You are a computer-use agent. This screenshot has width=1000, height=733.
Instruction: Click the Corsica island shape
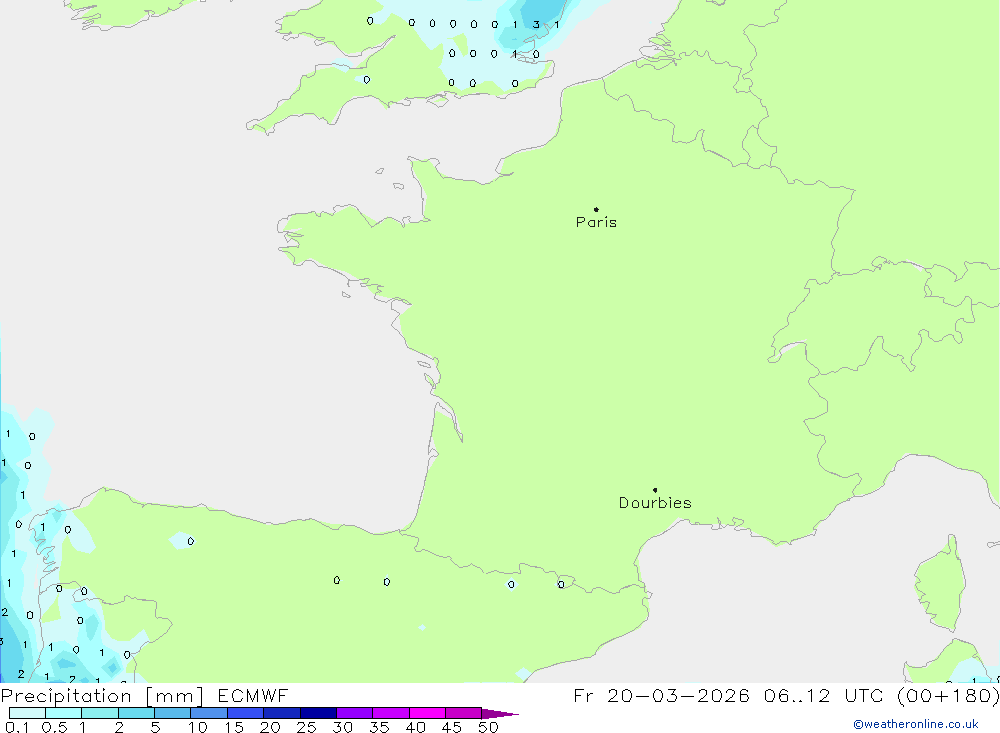939,576
